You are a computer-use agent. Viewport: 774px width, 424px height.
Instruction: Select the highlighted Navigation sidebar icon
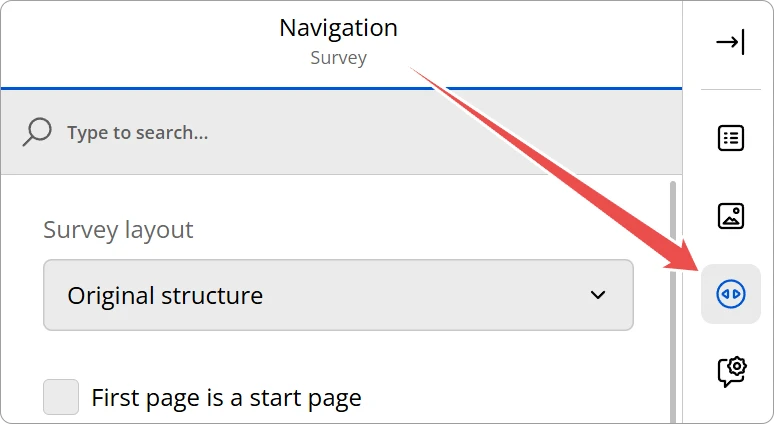coord(731,294)
